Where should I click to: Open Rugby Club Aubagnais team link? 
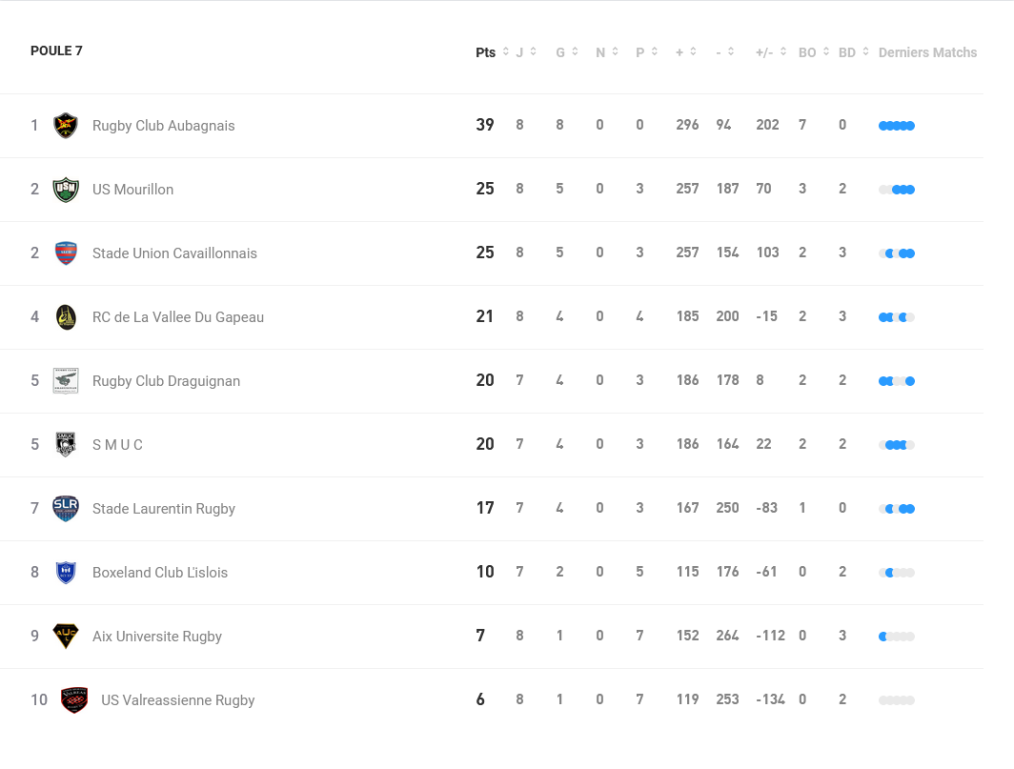point(163,126)
